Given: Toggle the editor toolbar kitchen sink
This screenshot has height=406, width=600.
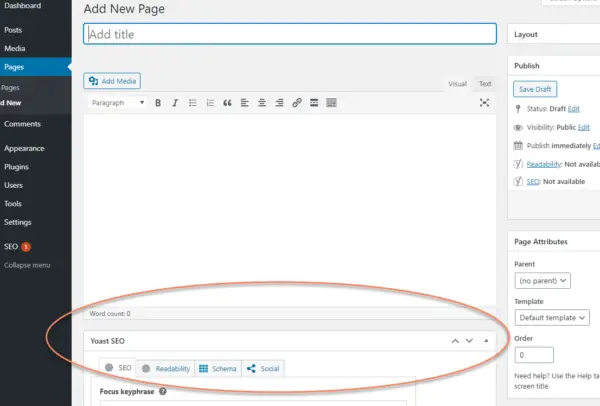Looking at the screenshot, I should point(331,103).
